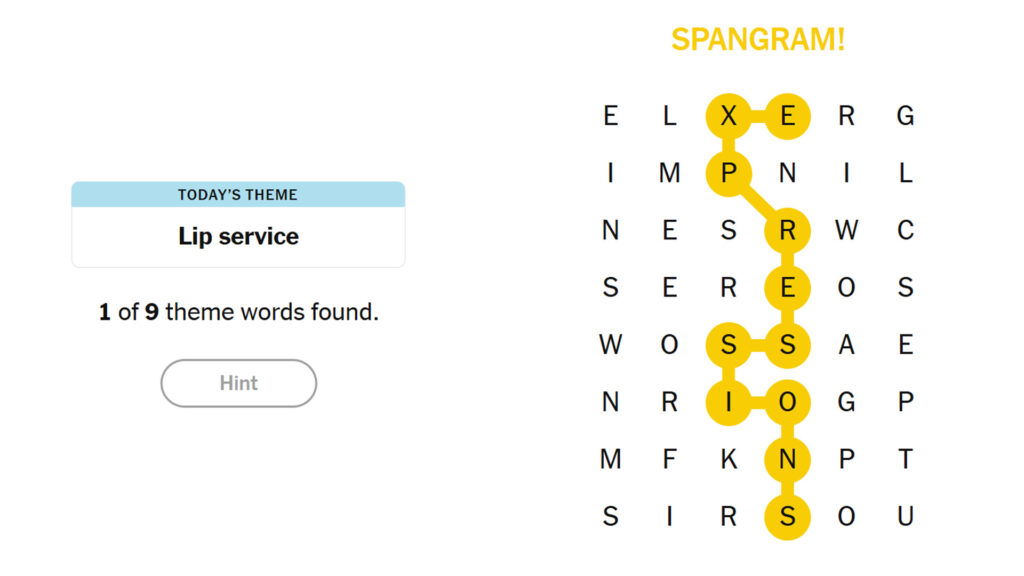Click the letter G in the top-right corner
Image resolution: width=1024 pixels, height=576 pixels.
click(906, 116)
